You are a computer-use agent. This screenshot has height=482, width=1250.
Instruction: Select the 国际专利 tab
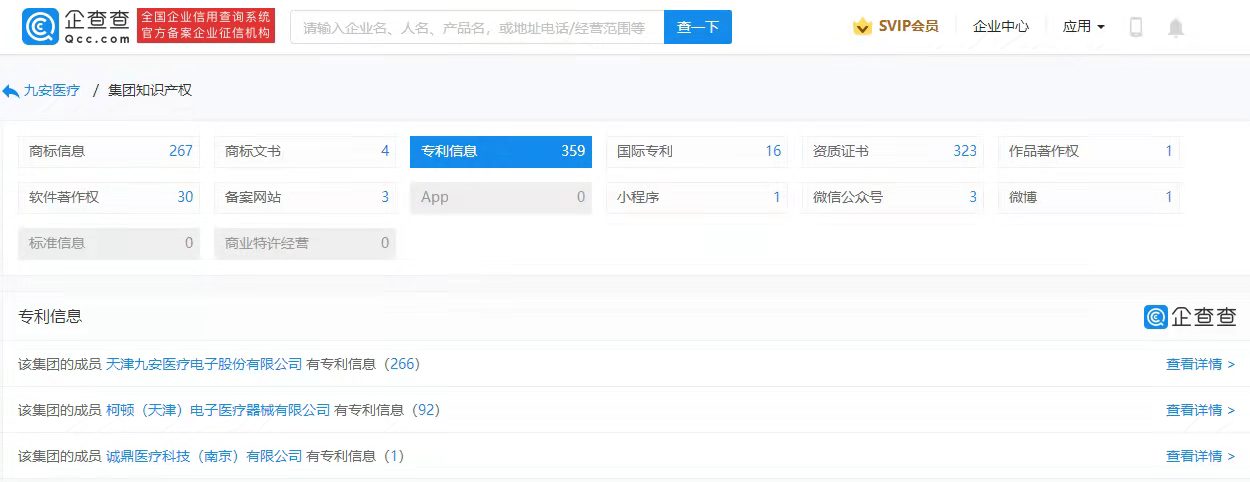[x=697, y=152]
